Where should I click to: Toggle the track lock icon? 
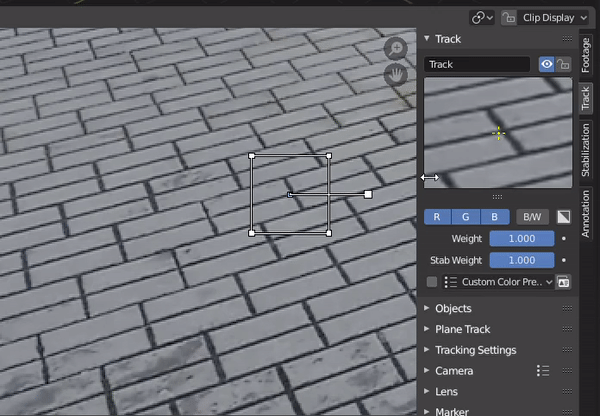pos(564,64)
